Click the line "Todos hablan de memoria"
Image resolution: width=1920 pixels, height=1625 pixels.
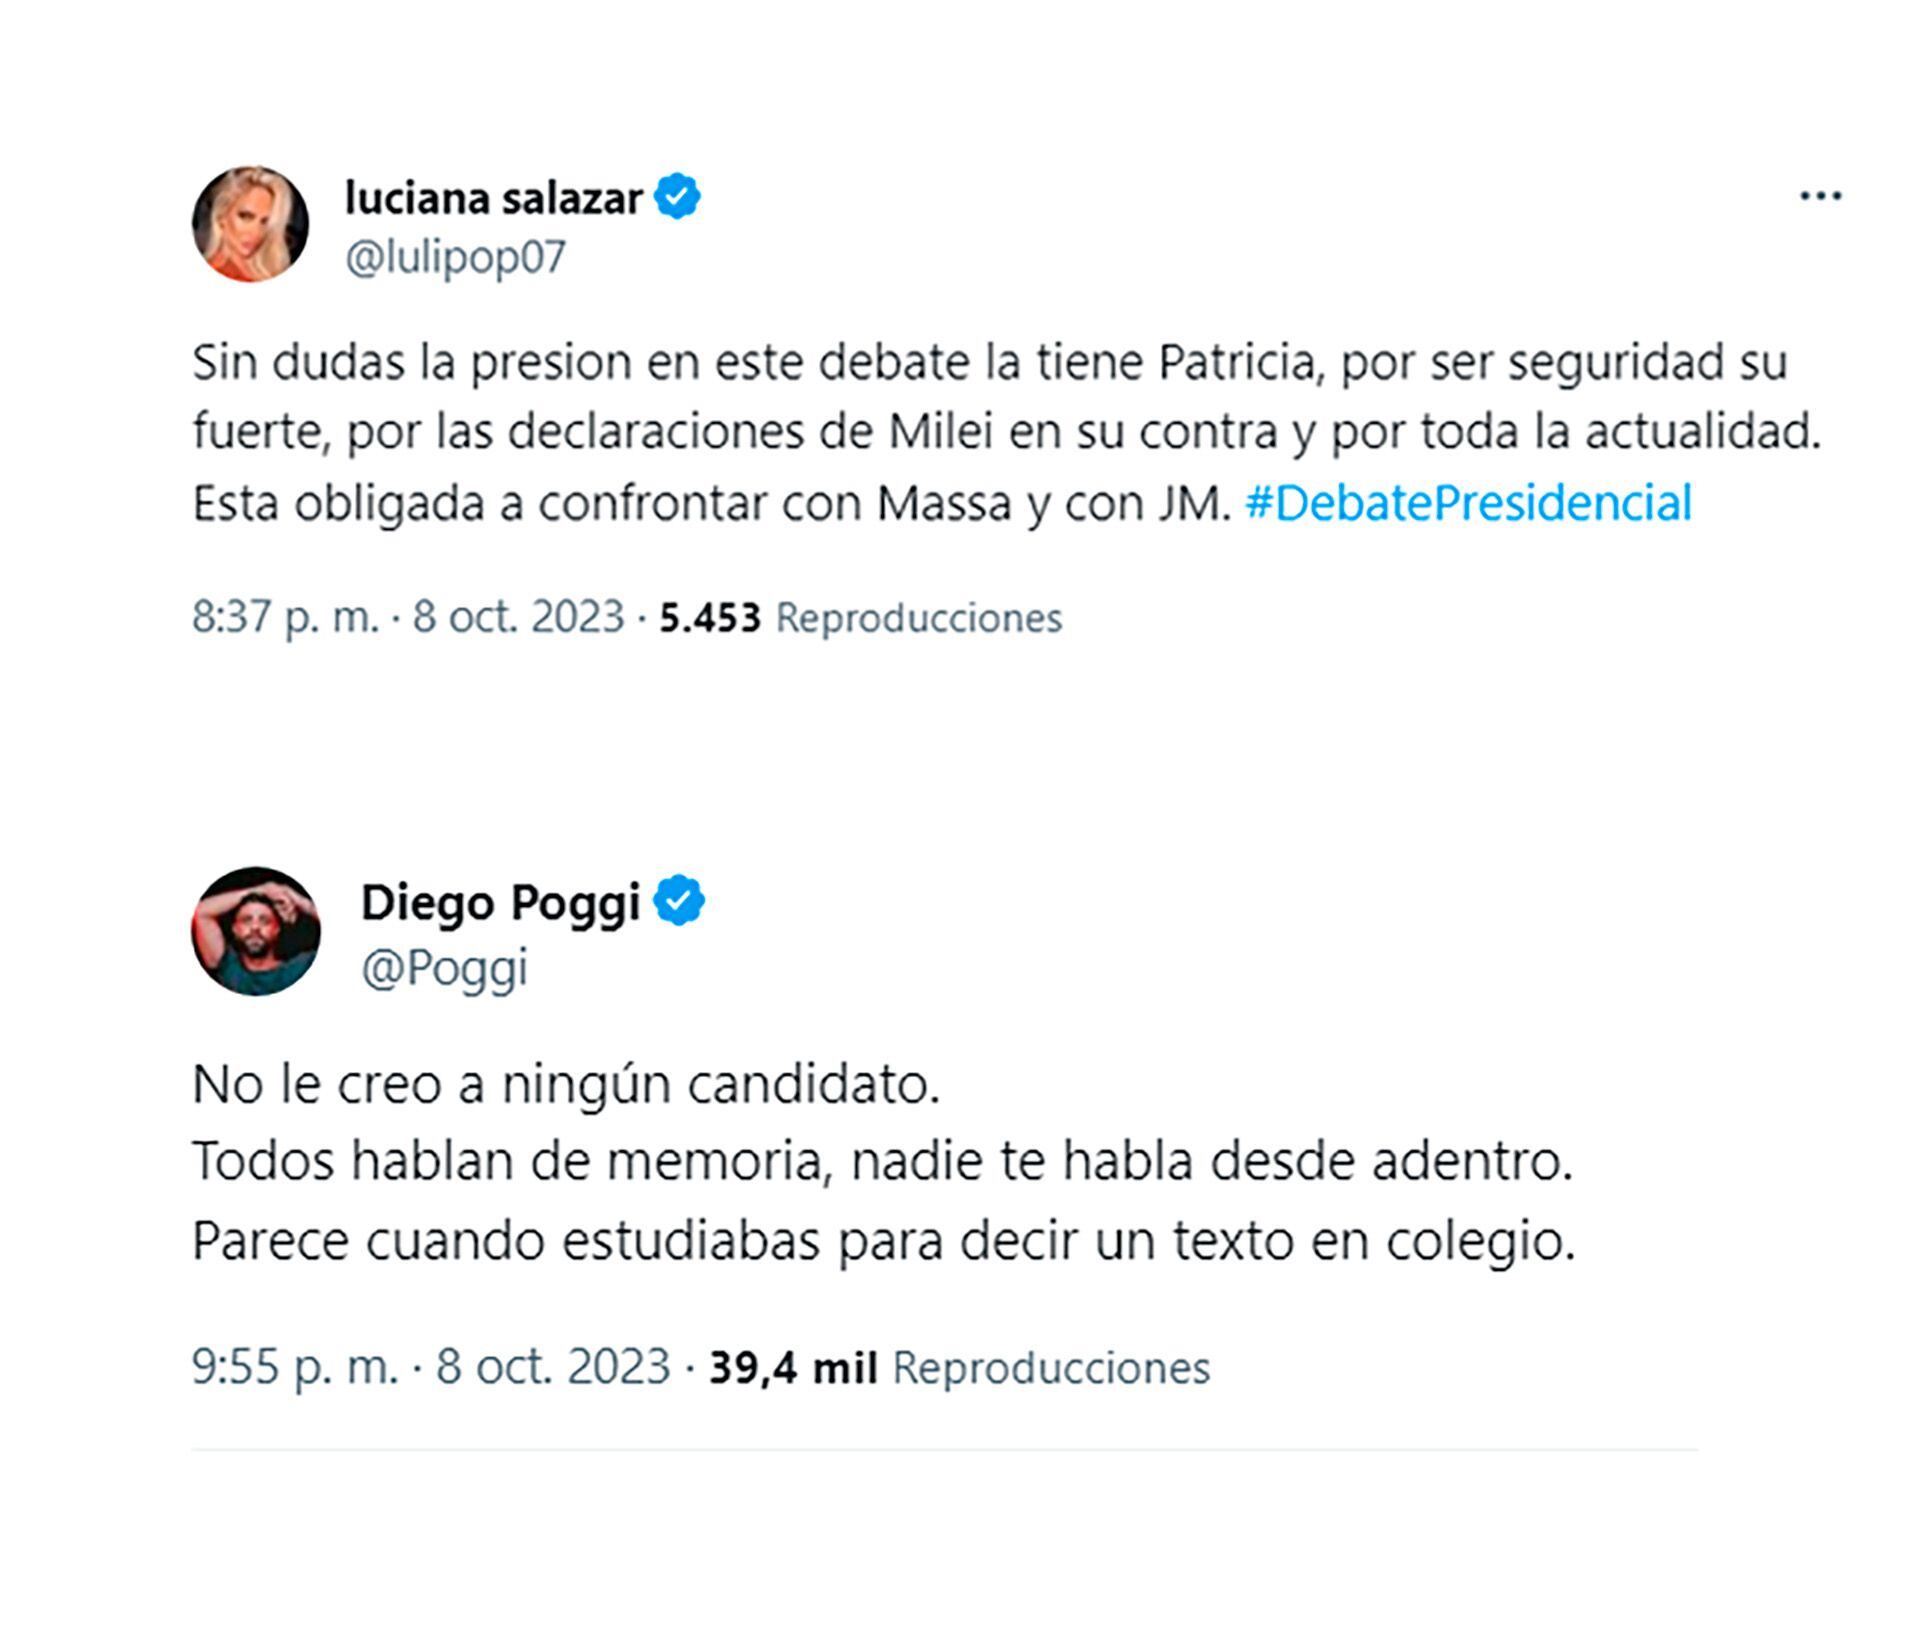coord(882,1162)
